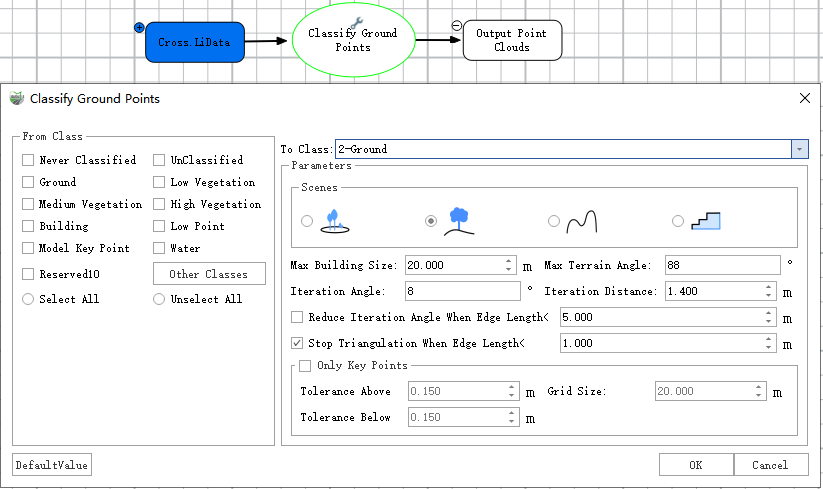Viewport: 823px width, 489px height.
Task: Expand the To Class dropdown
Action: click(x=799, y=149)
